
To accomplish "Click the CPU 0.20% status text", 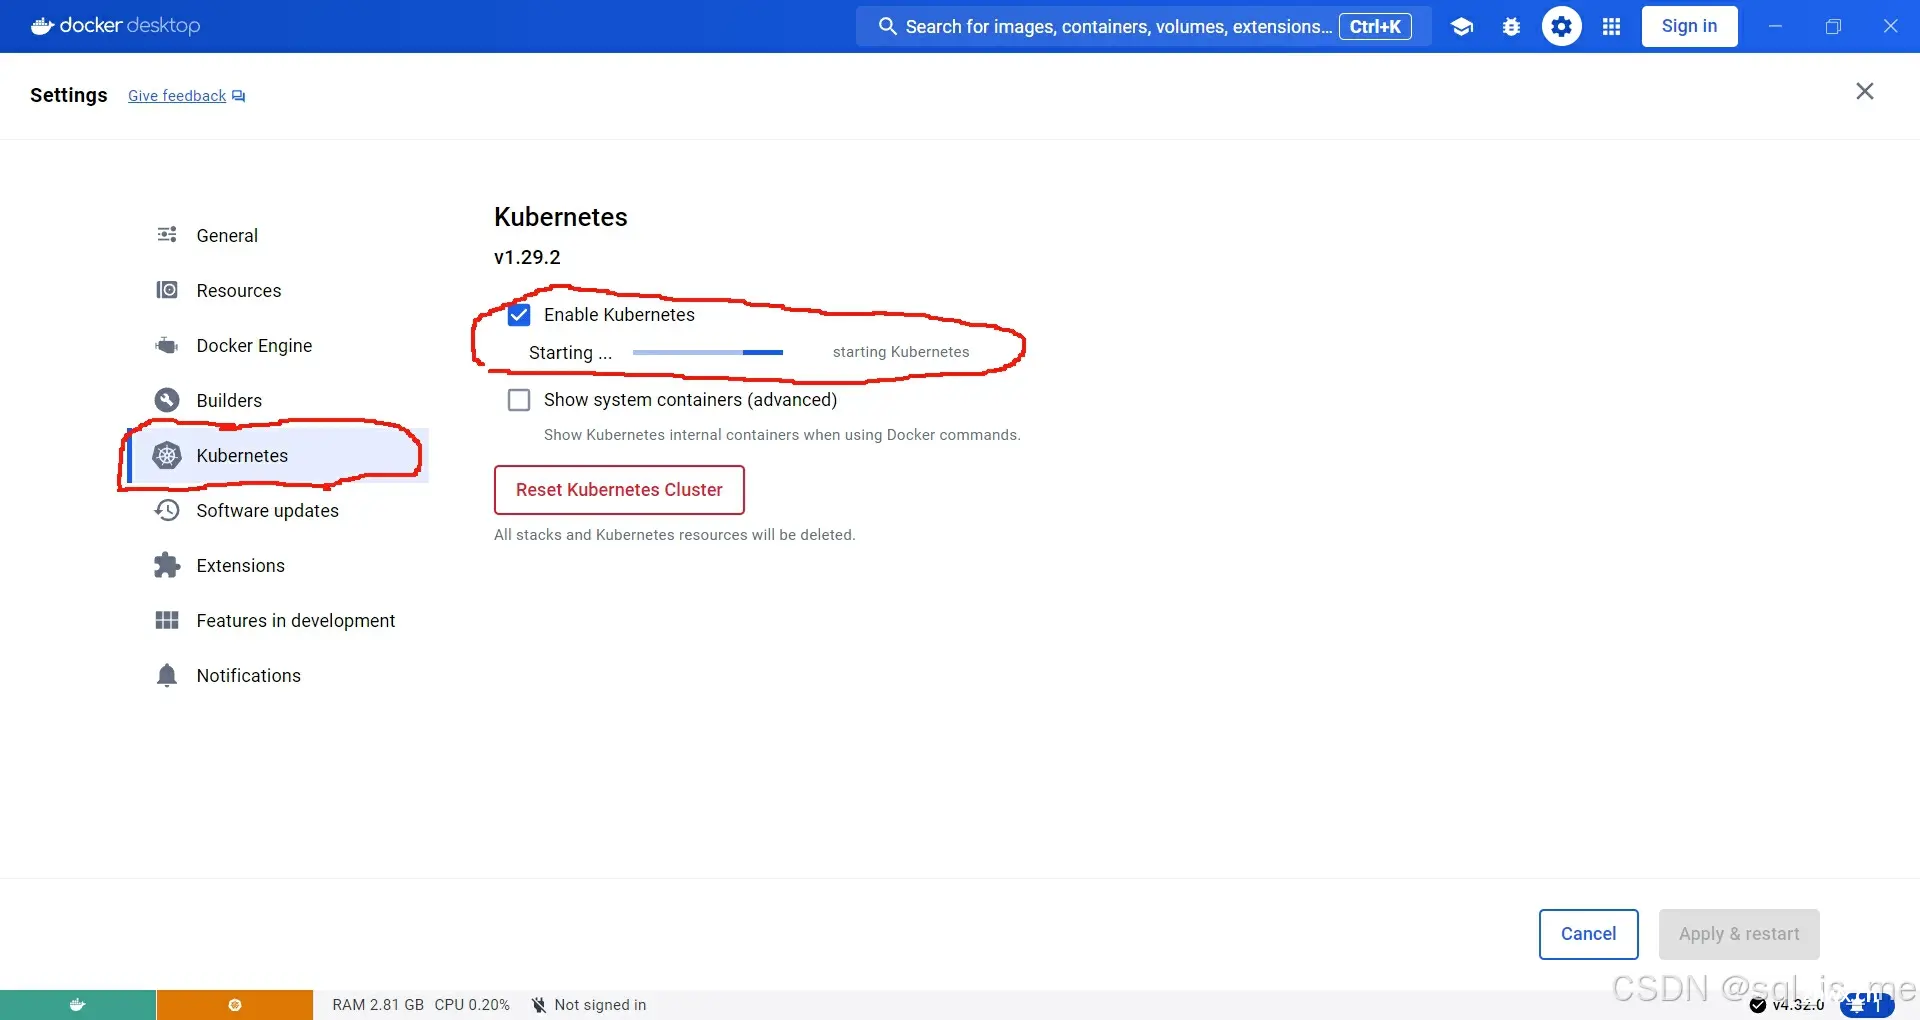I will point(472,1005).
